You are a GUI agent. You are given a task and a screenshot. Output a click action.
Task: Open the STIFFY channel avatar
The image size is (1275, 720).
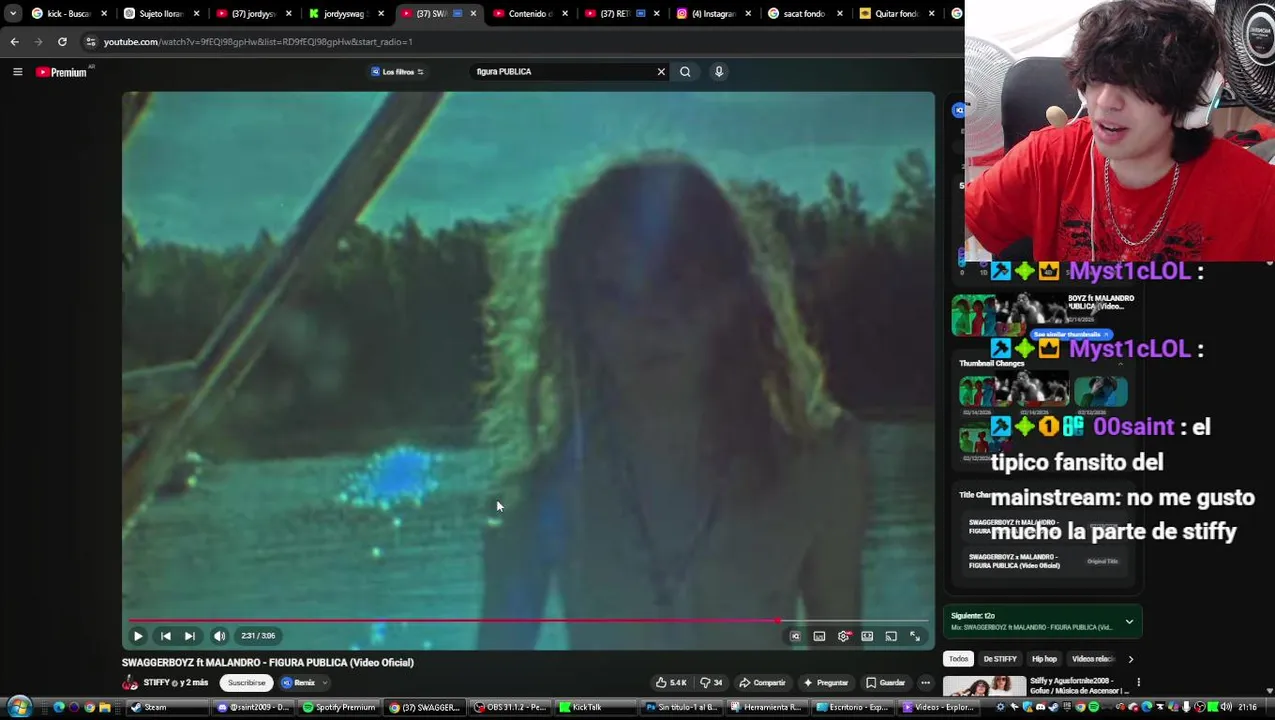click(130, 683)
